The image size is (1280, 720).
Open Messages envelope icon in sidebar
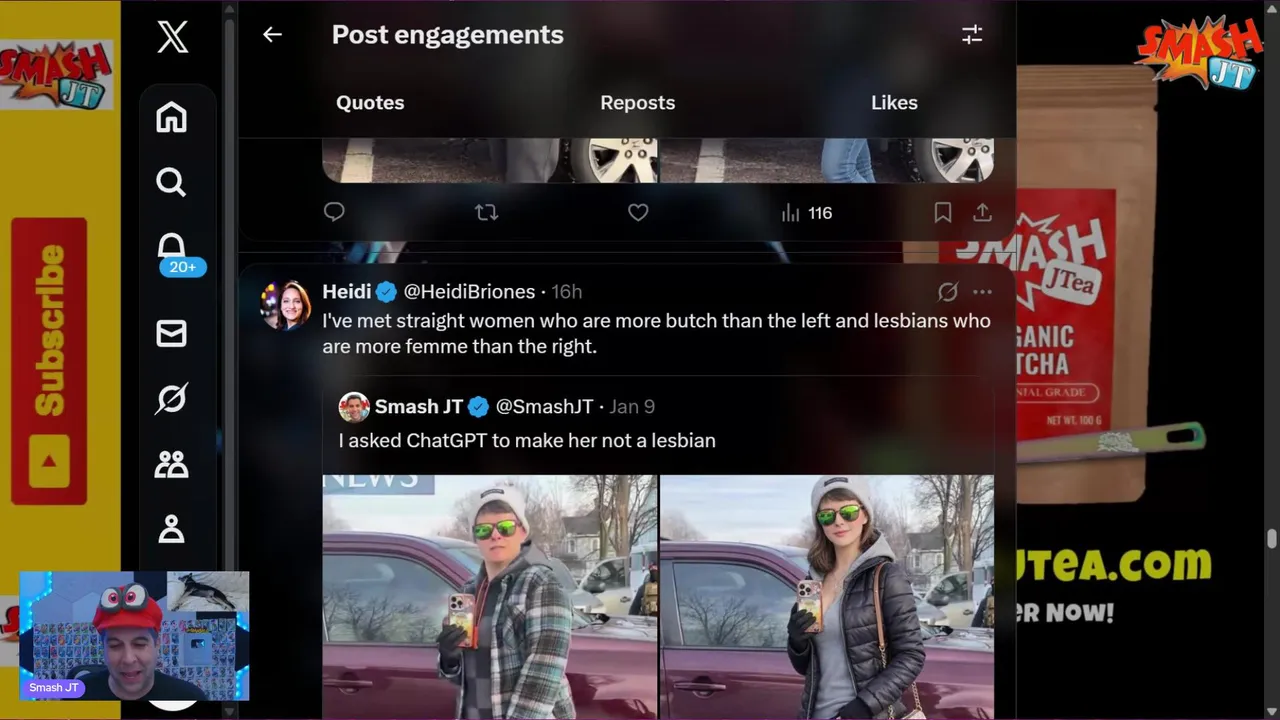click(171, 333)
